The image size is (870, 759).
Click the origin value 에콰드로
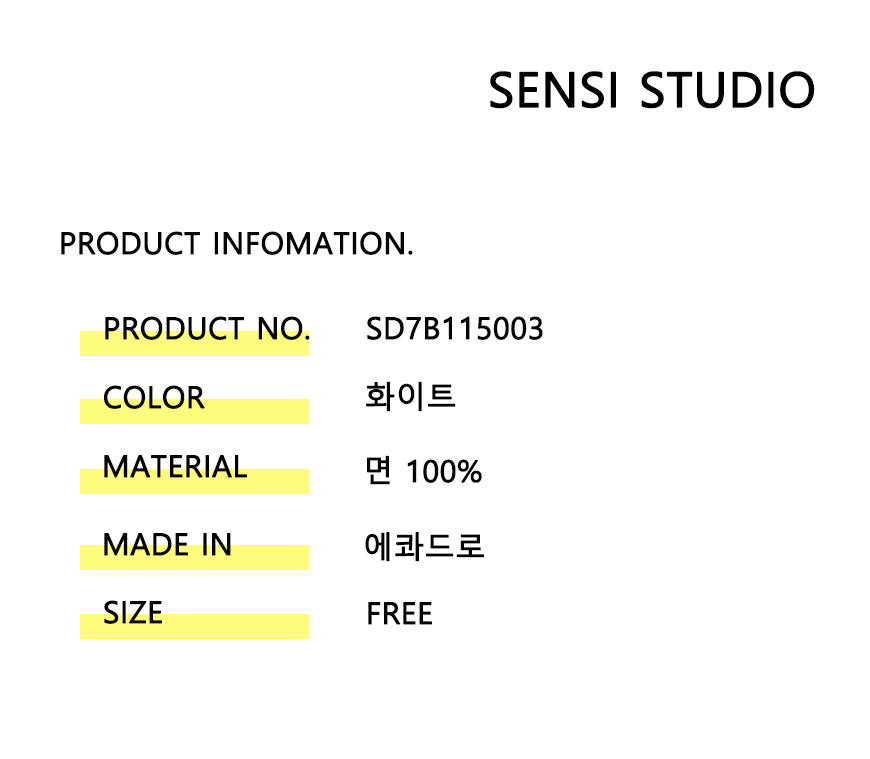pos(425,546)
